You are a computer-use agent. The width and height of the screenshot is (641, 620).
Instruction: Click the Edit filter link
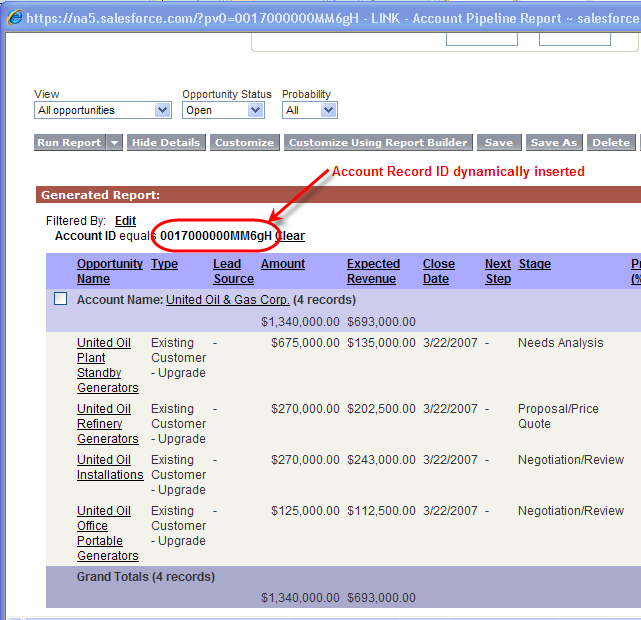(x=125, y=221)
